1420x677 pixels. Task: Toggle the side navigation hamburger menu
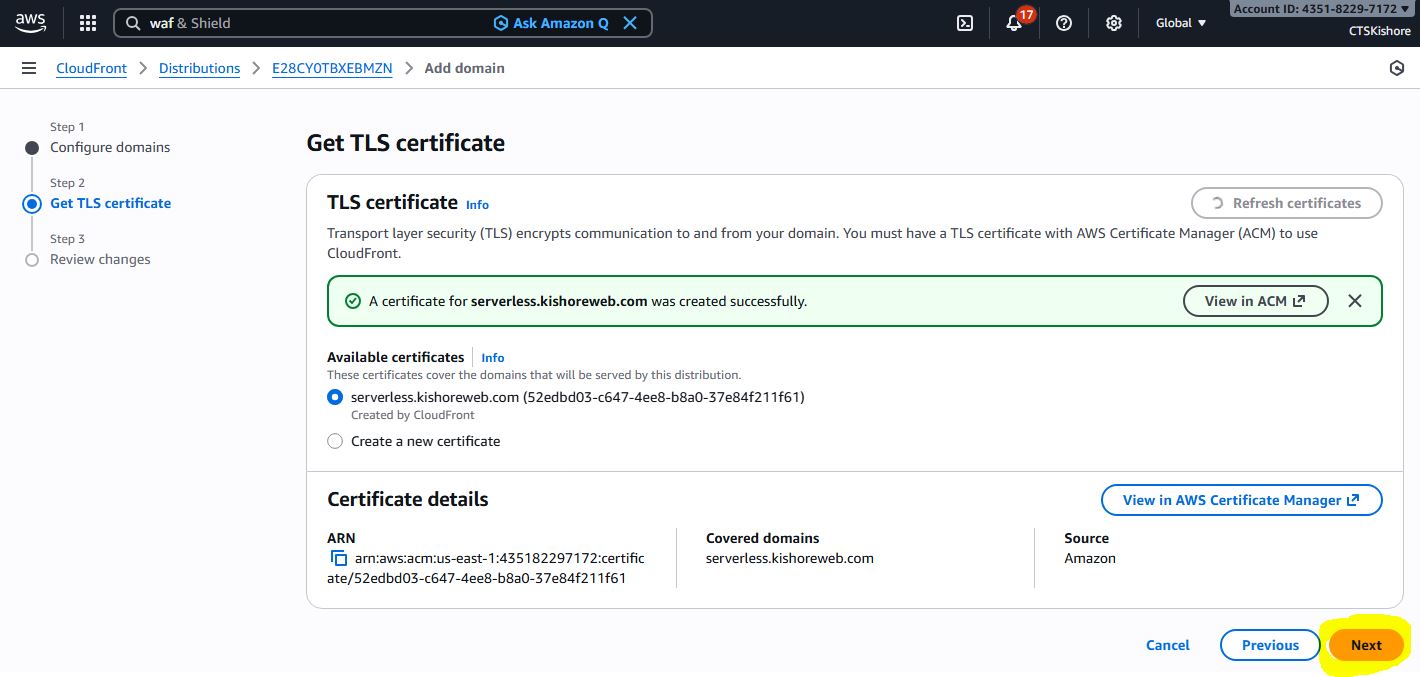[x=29, y=68]
